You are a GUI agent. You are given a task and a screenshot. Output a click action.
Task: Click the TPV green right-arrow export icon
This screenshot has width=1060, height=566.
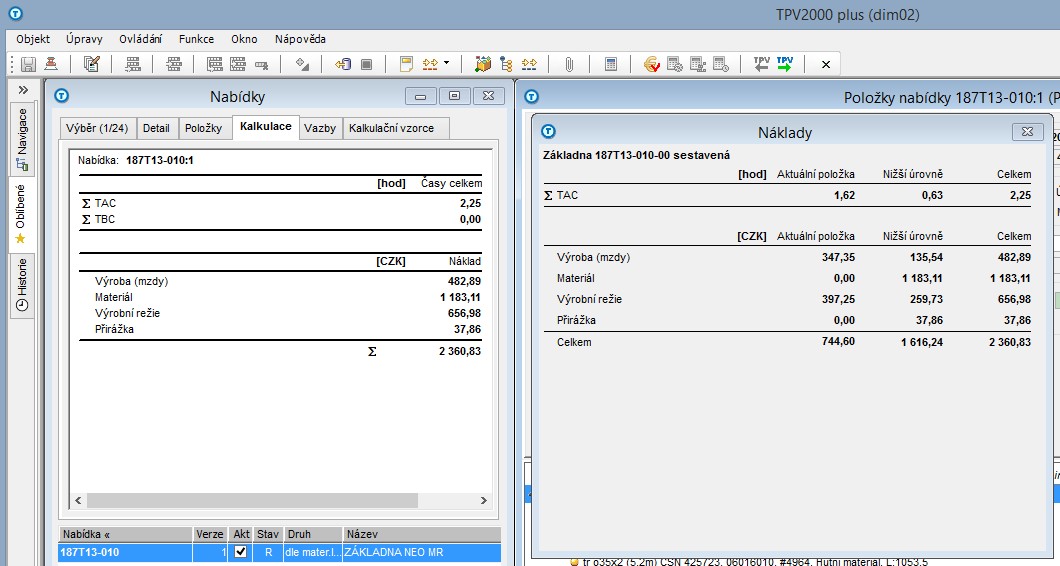pos(785,64)
